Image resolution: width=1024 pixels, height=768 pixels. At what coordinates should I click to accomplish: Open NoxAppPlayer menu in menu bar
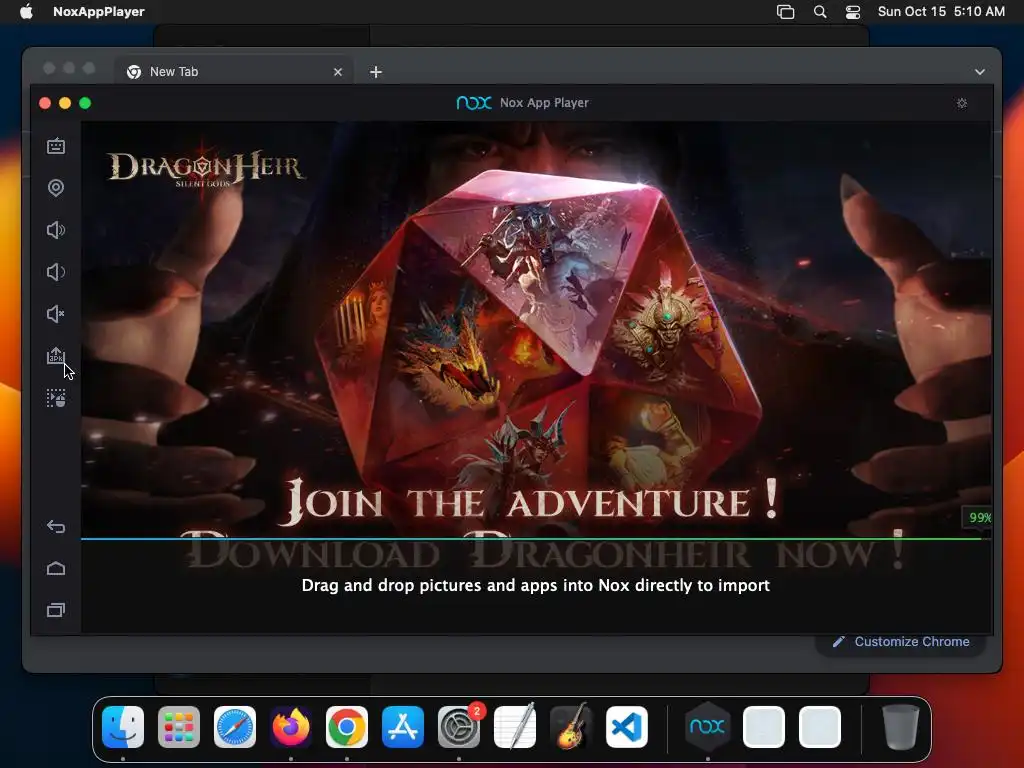pos(99,12)
